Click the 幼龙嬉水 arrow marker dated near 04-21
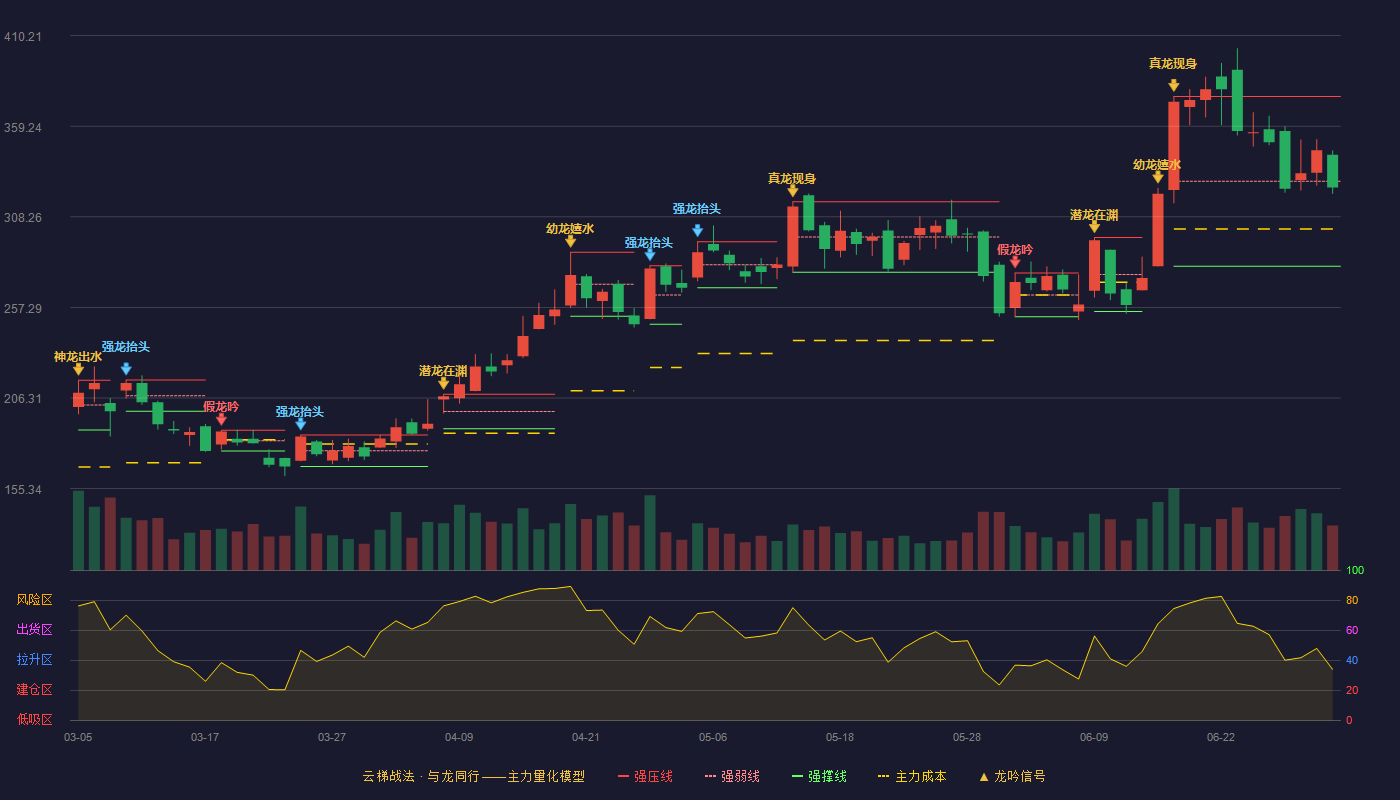 pyautogui.click(x=570, y=241)
